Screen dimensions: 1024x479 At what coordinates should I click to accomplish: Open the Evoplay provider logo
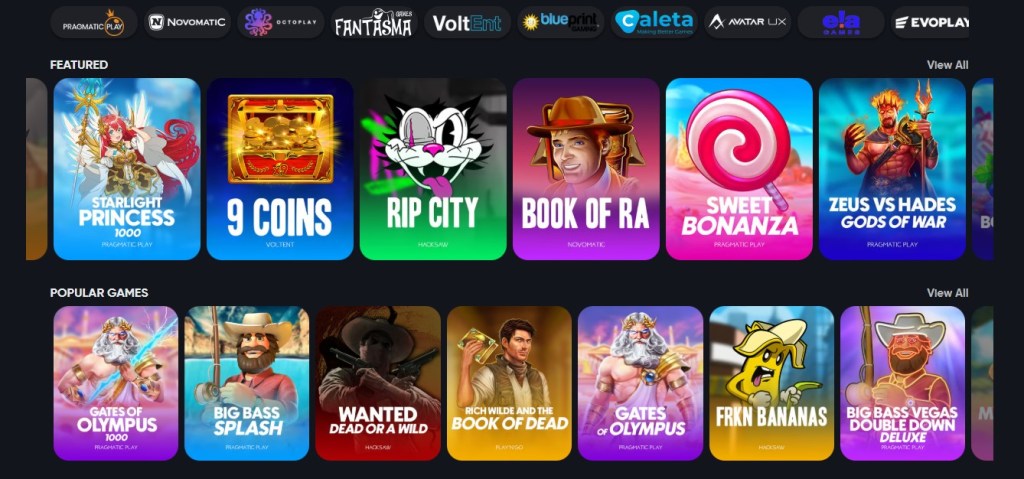pos(930,22)
